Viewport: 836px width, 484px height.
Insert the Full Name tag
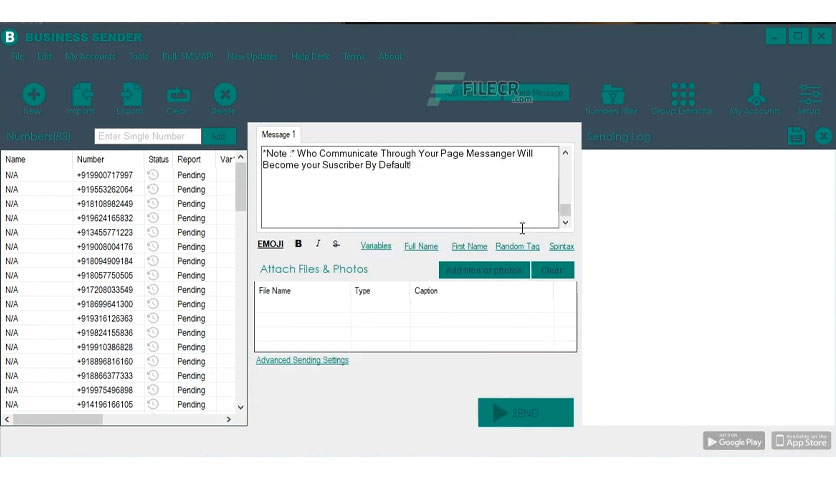[x=421, y=246]
